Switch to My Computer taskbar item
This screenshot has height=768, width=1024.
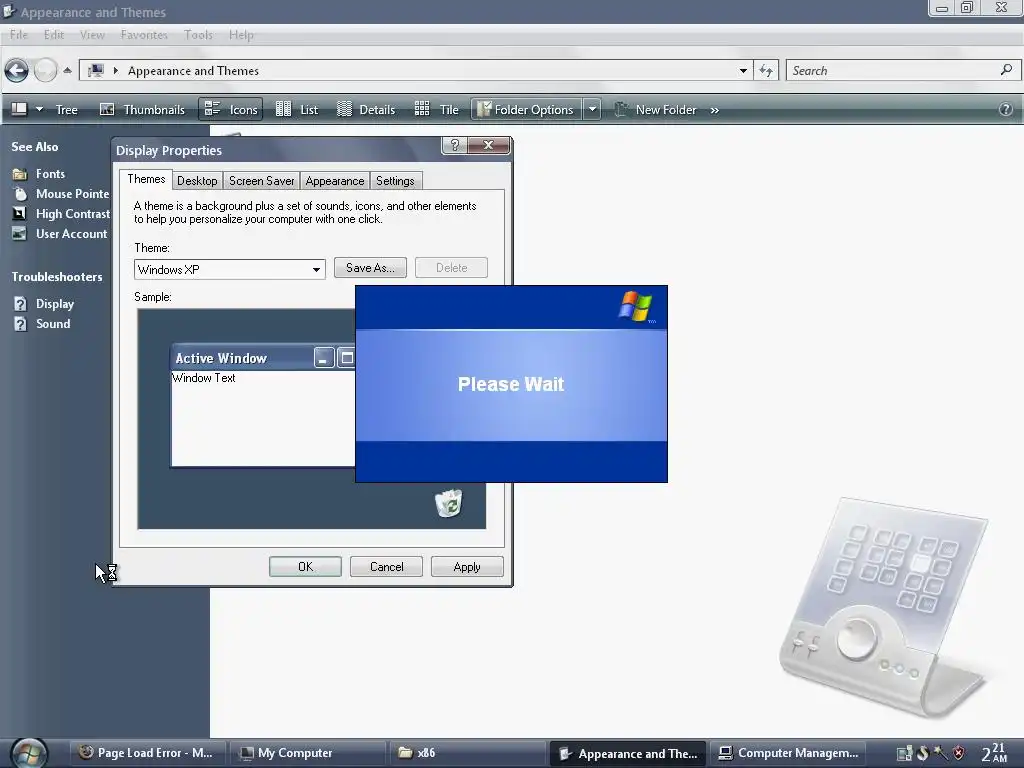pos(307,753)
